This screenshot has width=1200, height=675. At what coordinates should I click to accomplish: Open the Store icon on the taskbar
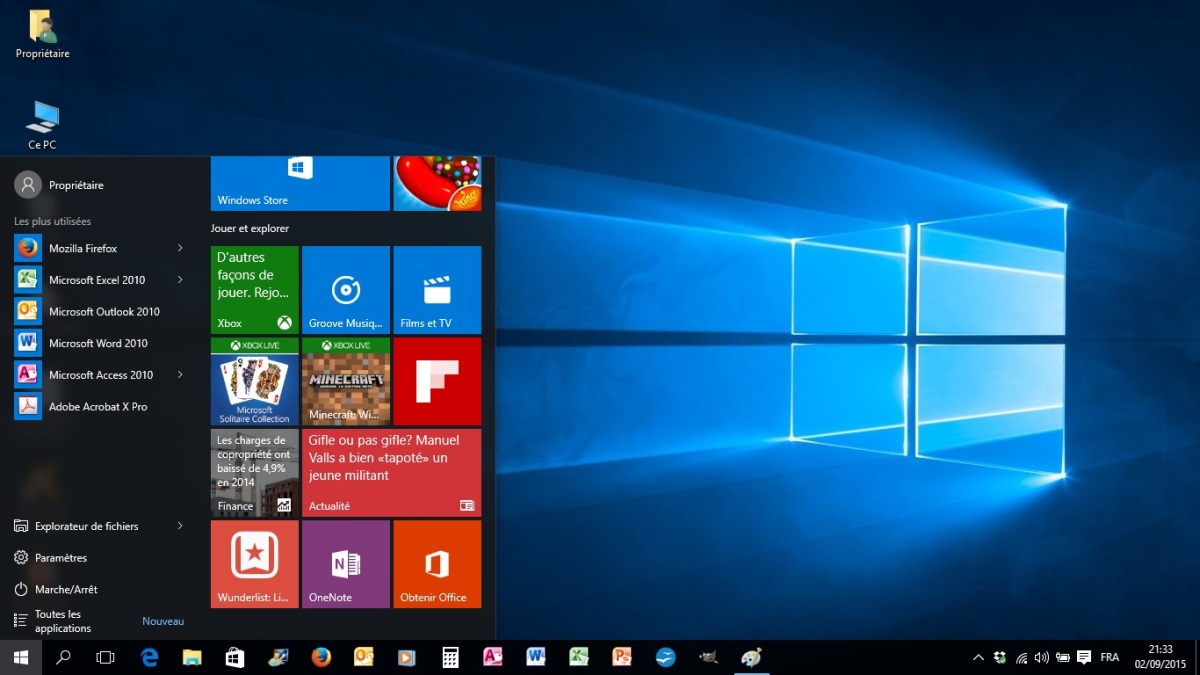pyautogui.click(x=235, y=657)
